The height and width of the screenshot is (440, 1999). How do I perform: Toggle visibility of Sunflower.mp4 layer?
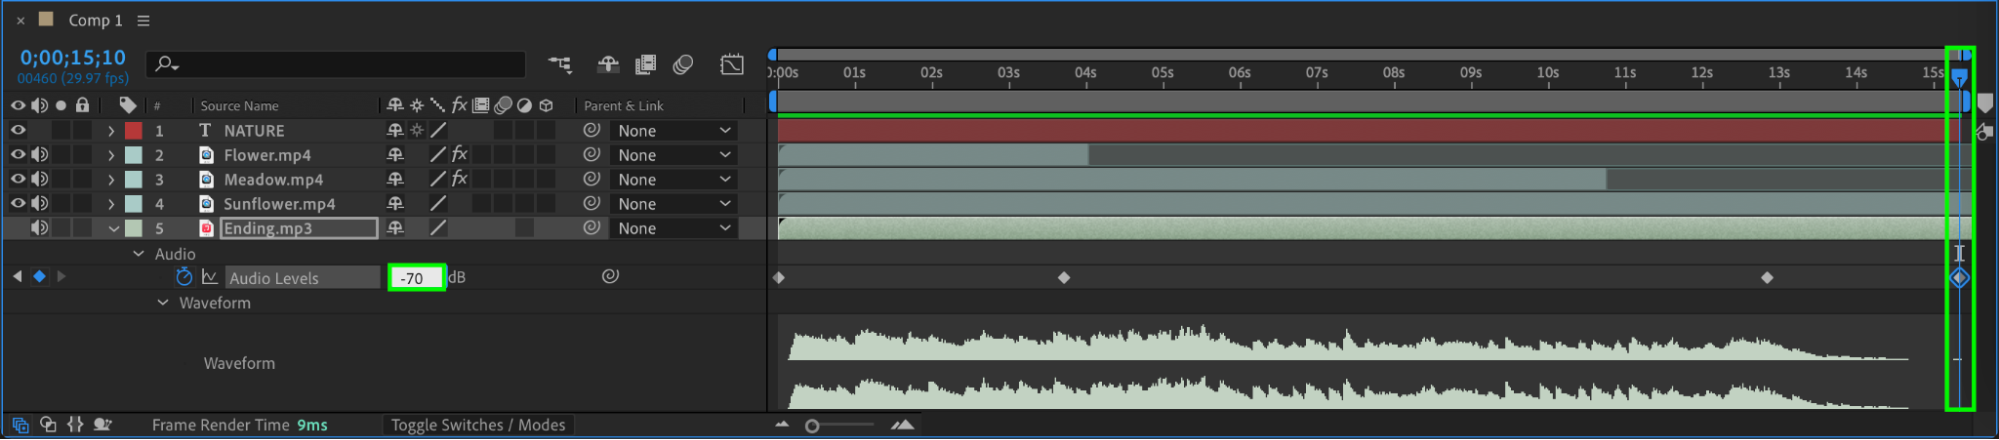click(18, 203)
